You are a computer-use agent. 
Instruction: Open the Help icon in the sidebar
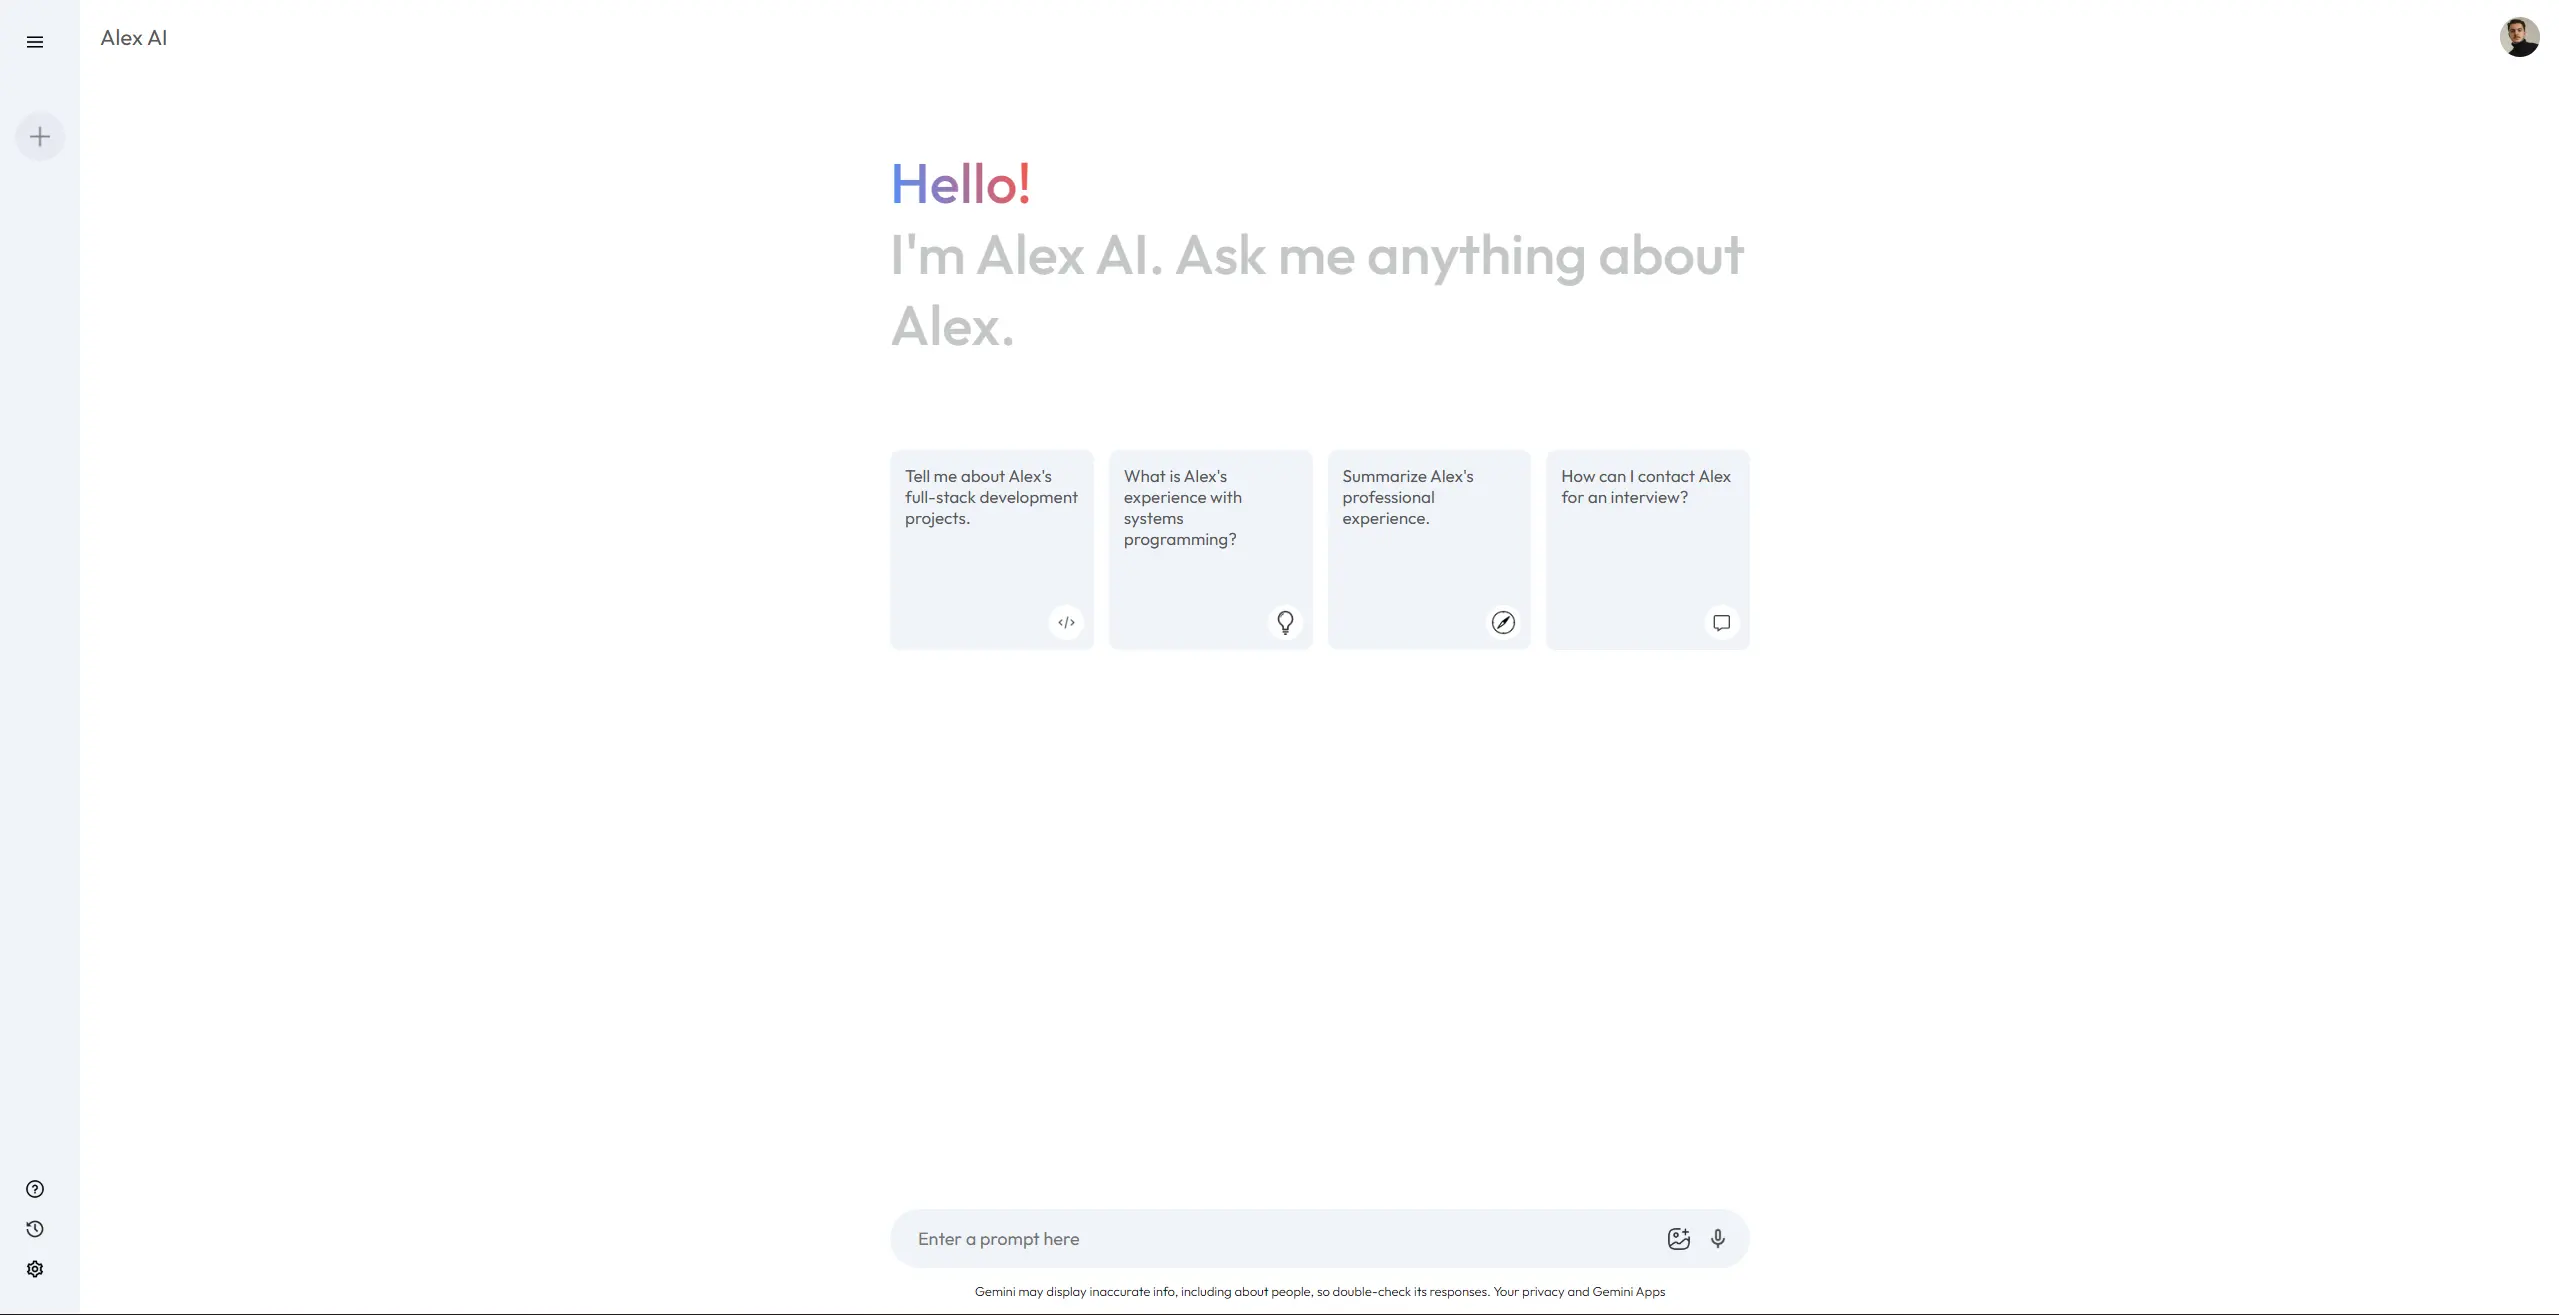tap(35, 1188)
